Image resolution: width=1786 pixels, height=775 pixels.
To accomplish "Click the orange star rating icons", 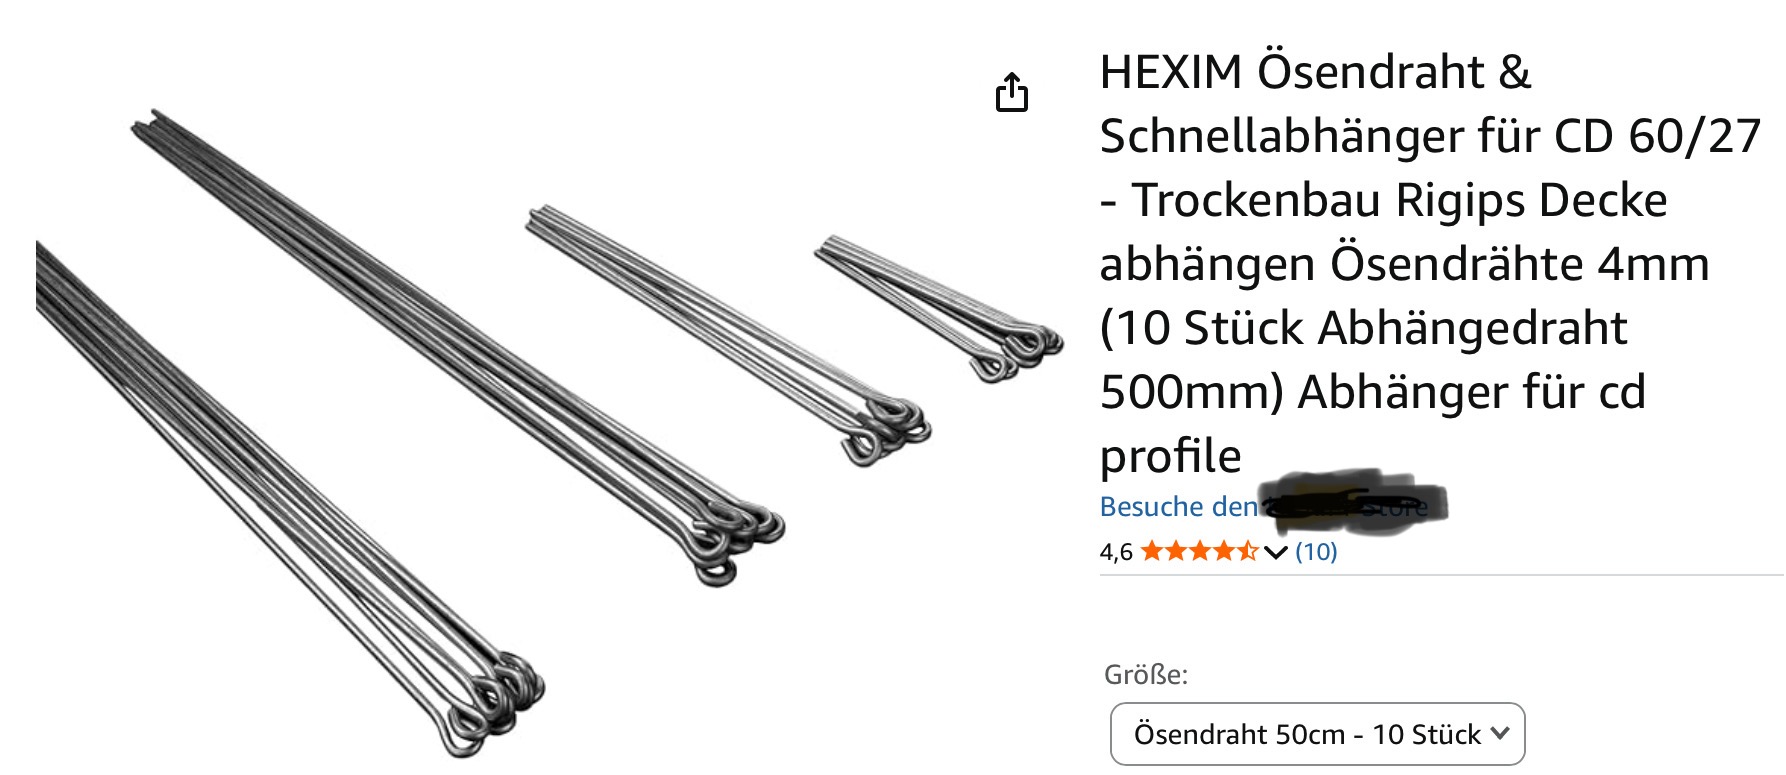I will [x=1199, y=551].
